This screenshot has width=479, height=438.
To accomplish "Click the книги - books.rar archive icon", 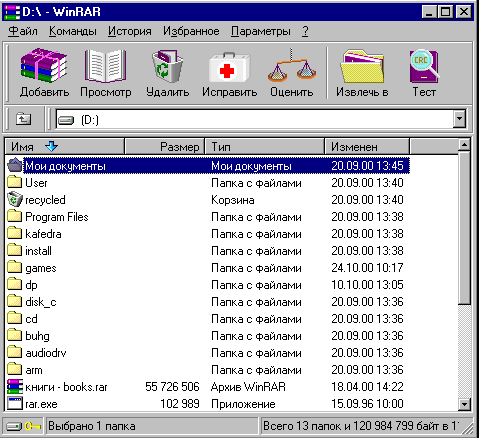I will tap(15, 387).
